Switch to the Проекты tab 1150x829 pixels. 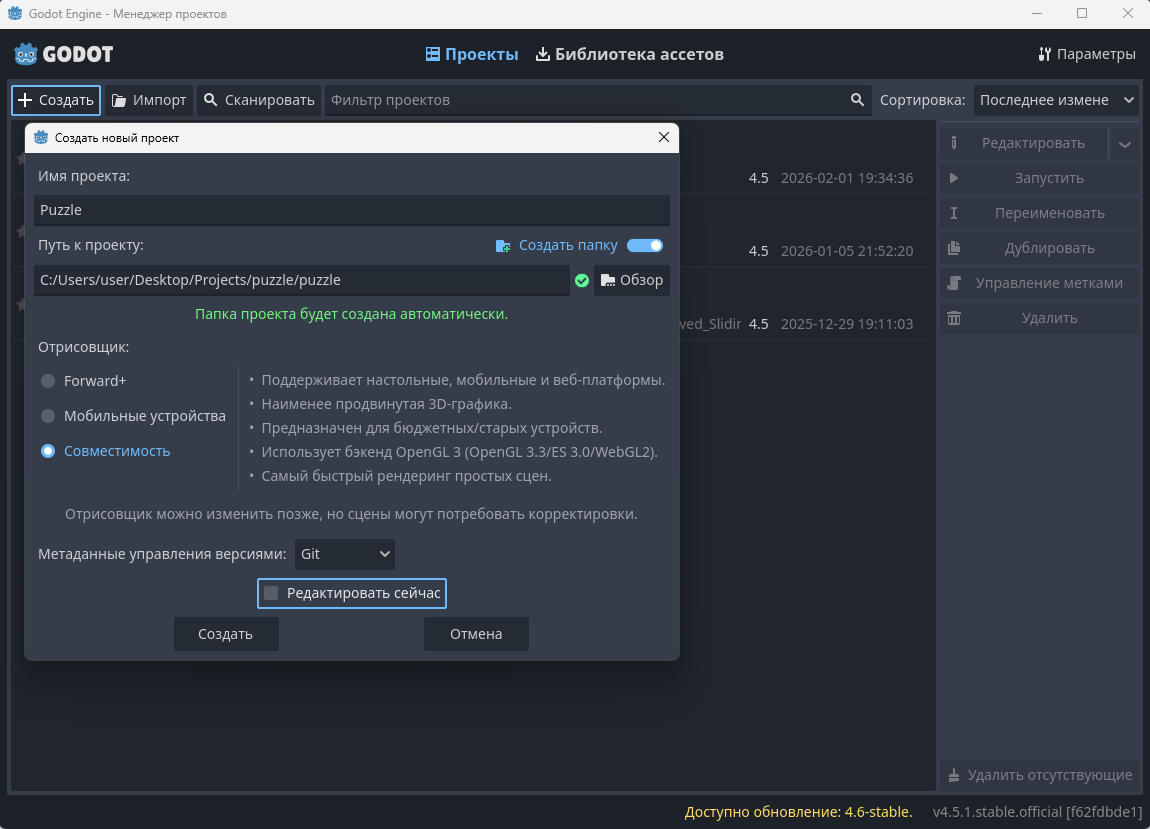[x=472, y=54]
